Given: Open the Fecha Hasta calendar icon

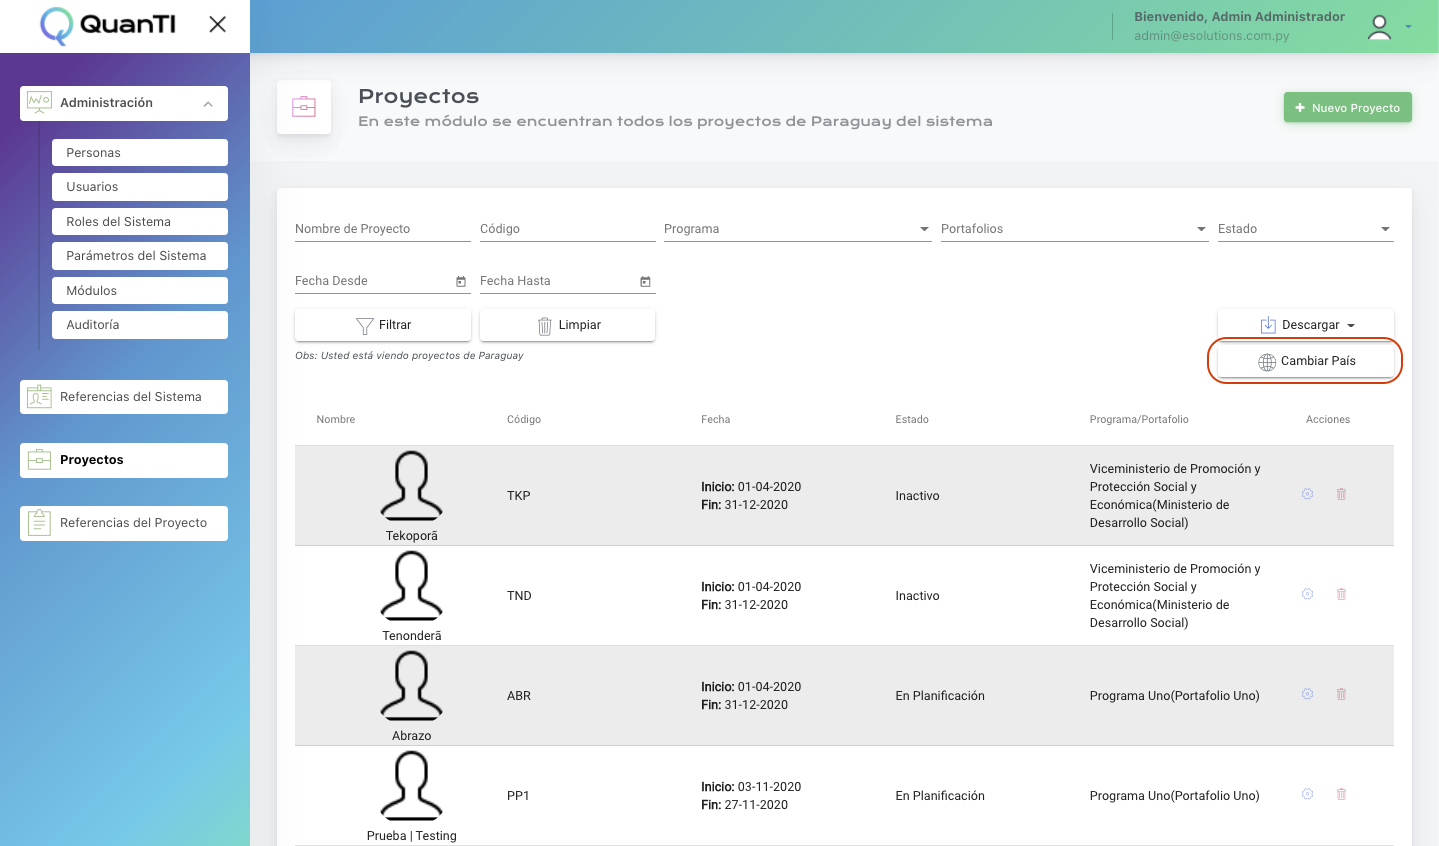Looking at the screenshot, I should pos(646,282).
